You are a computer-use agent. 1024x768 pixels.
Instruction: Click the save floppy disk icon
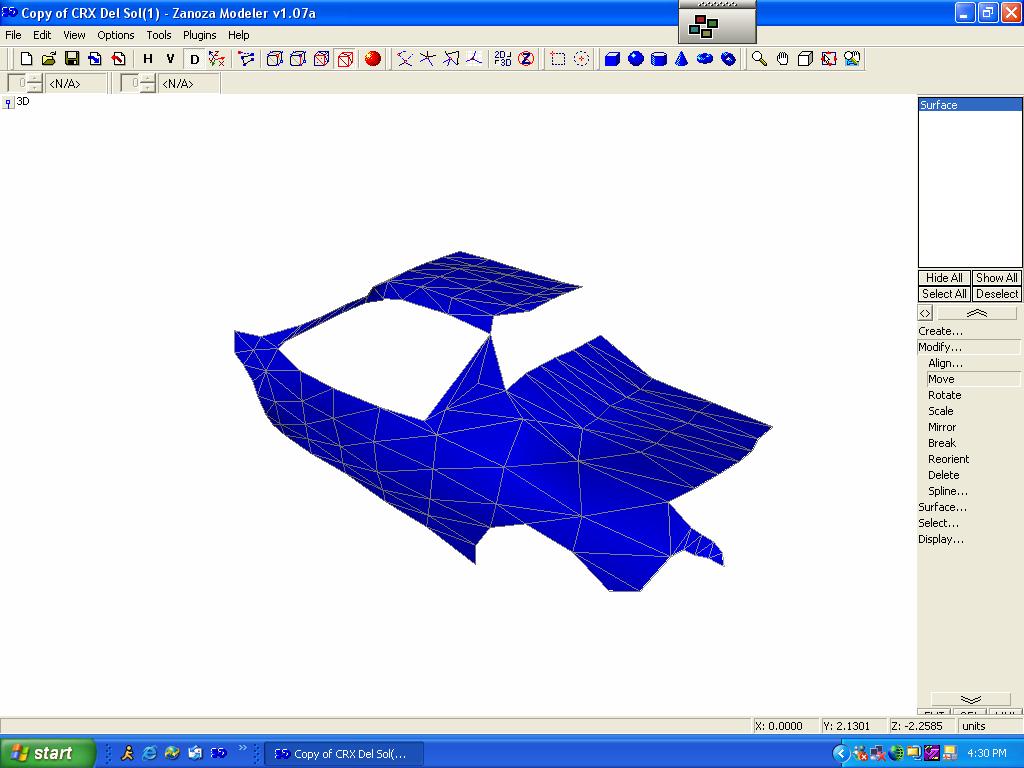[x=72, y=59]
